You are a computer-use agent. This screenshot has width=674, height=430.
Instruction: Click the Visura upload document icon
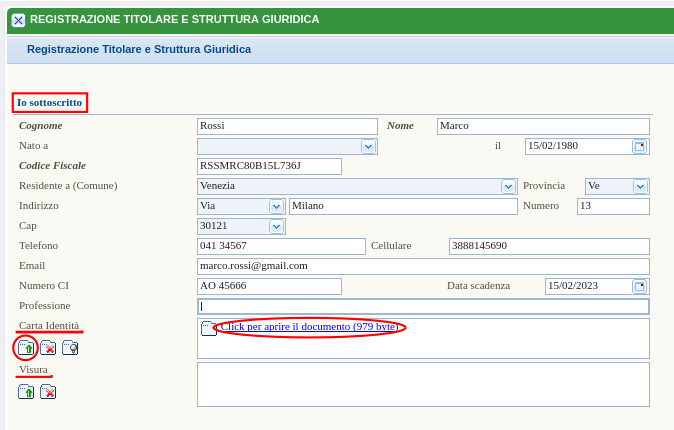coord(26,391)
